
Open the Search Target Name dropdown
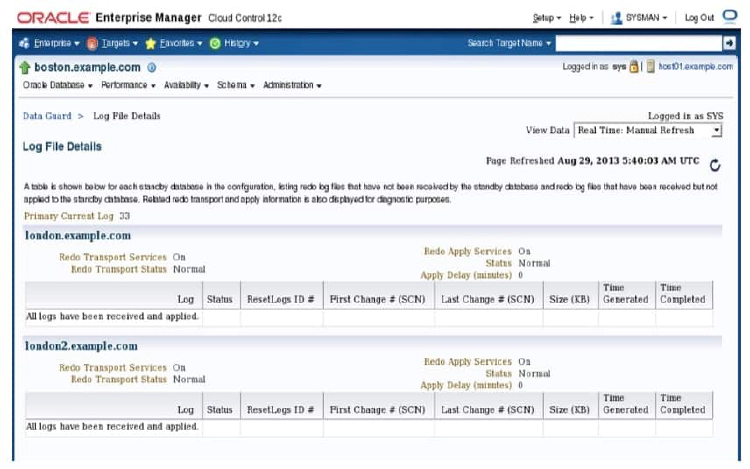pos(509,43)
